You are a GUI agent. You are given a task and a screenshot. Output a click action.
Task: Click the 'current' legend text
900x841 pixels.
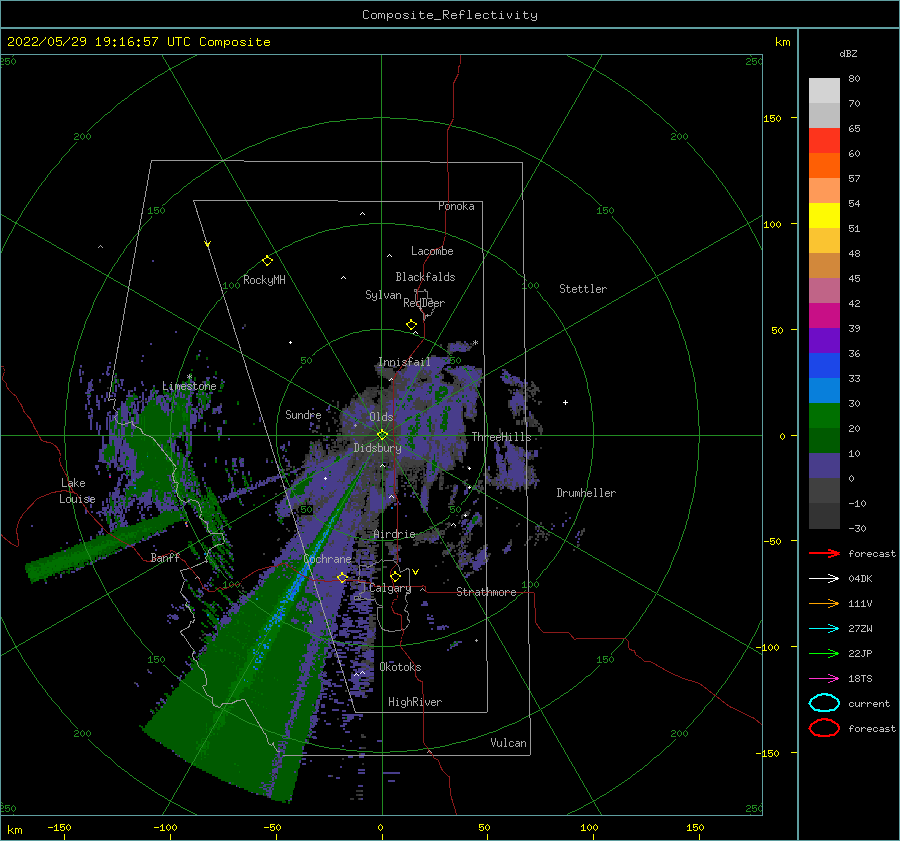coord(869,704)
